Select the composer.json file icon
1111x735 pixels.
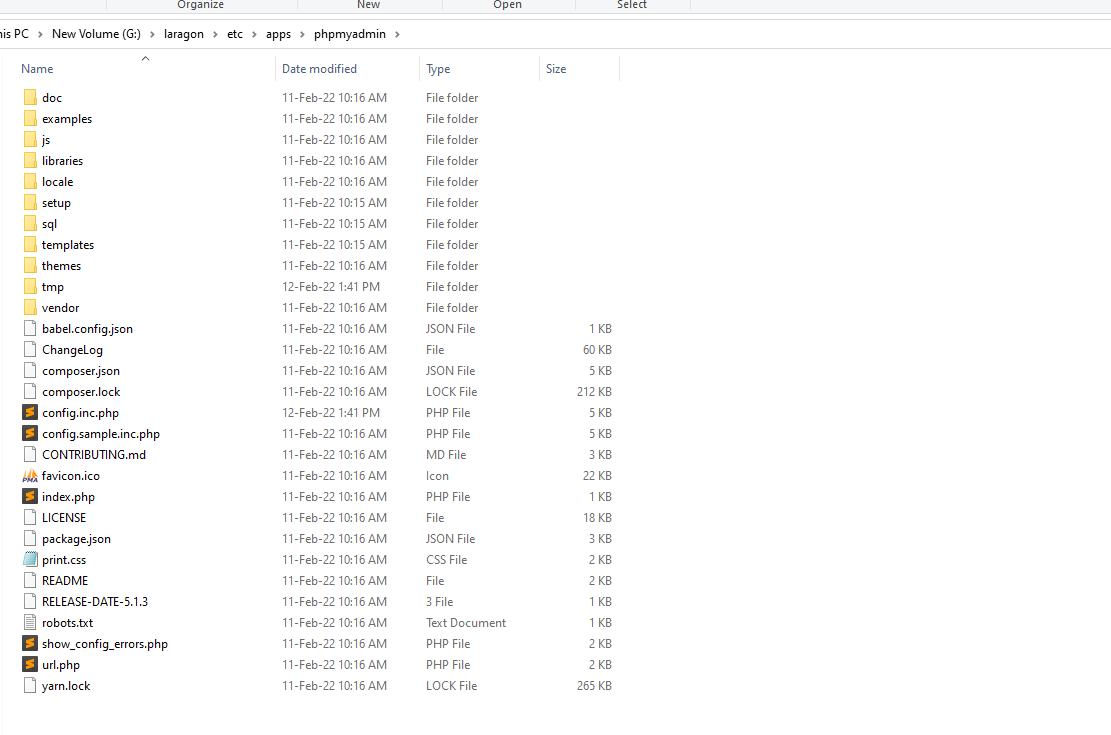(30, 371)
